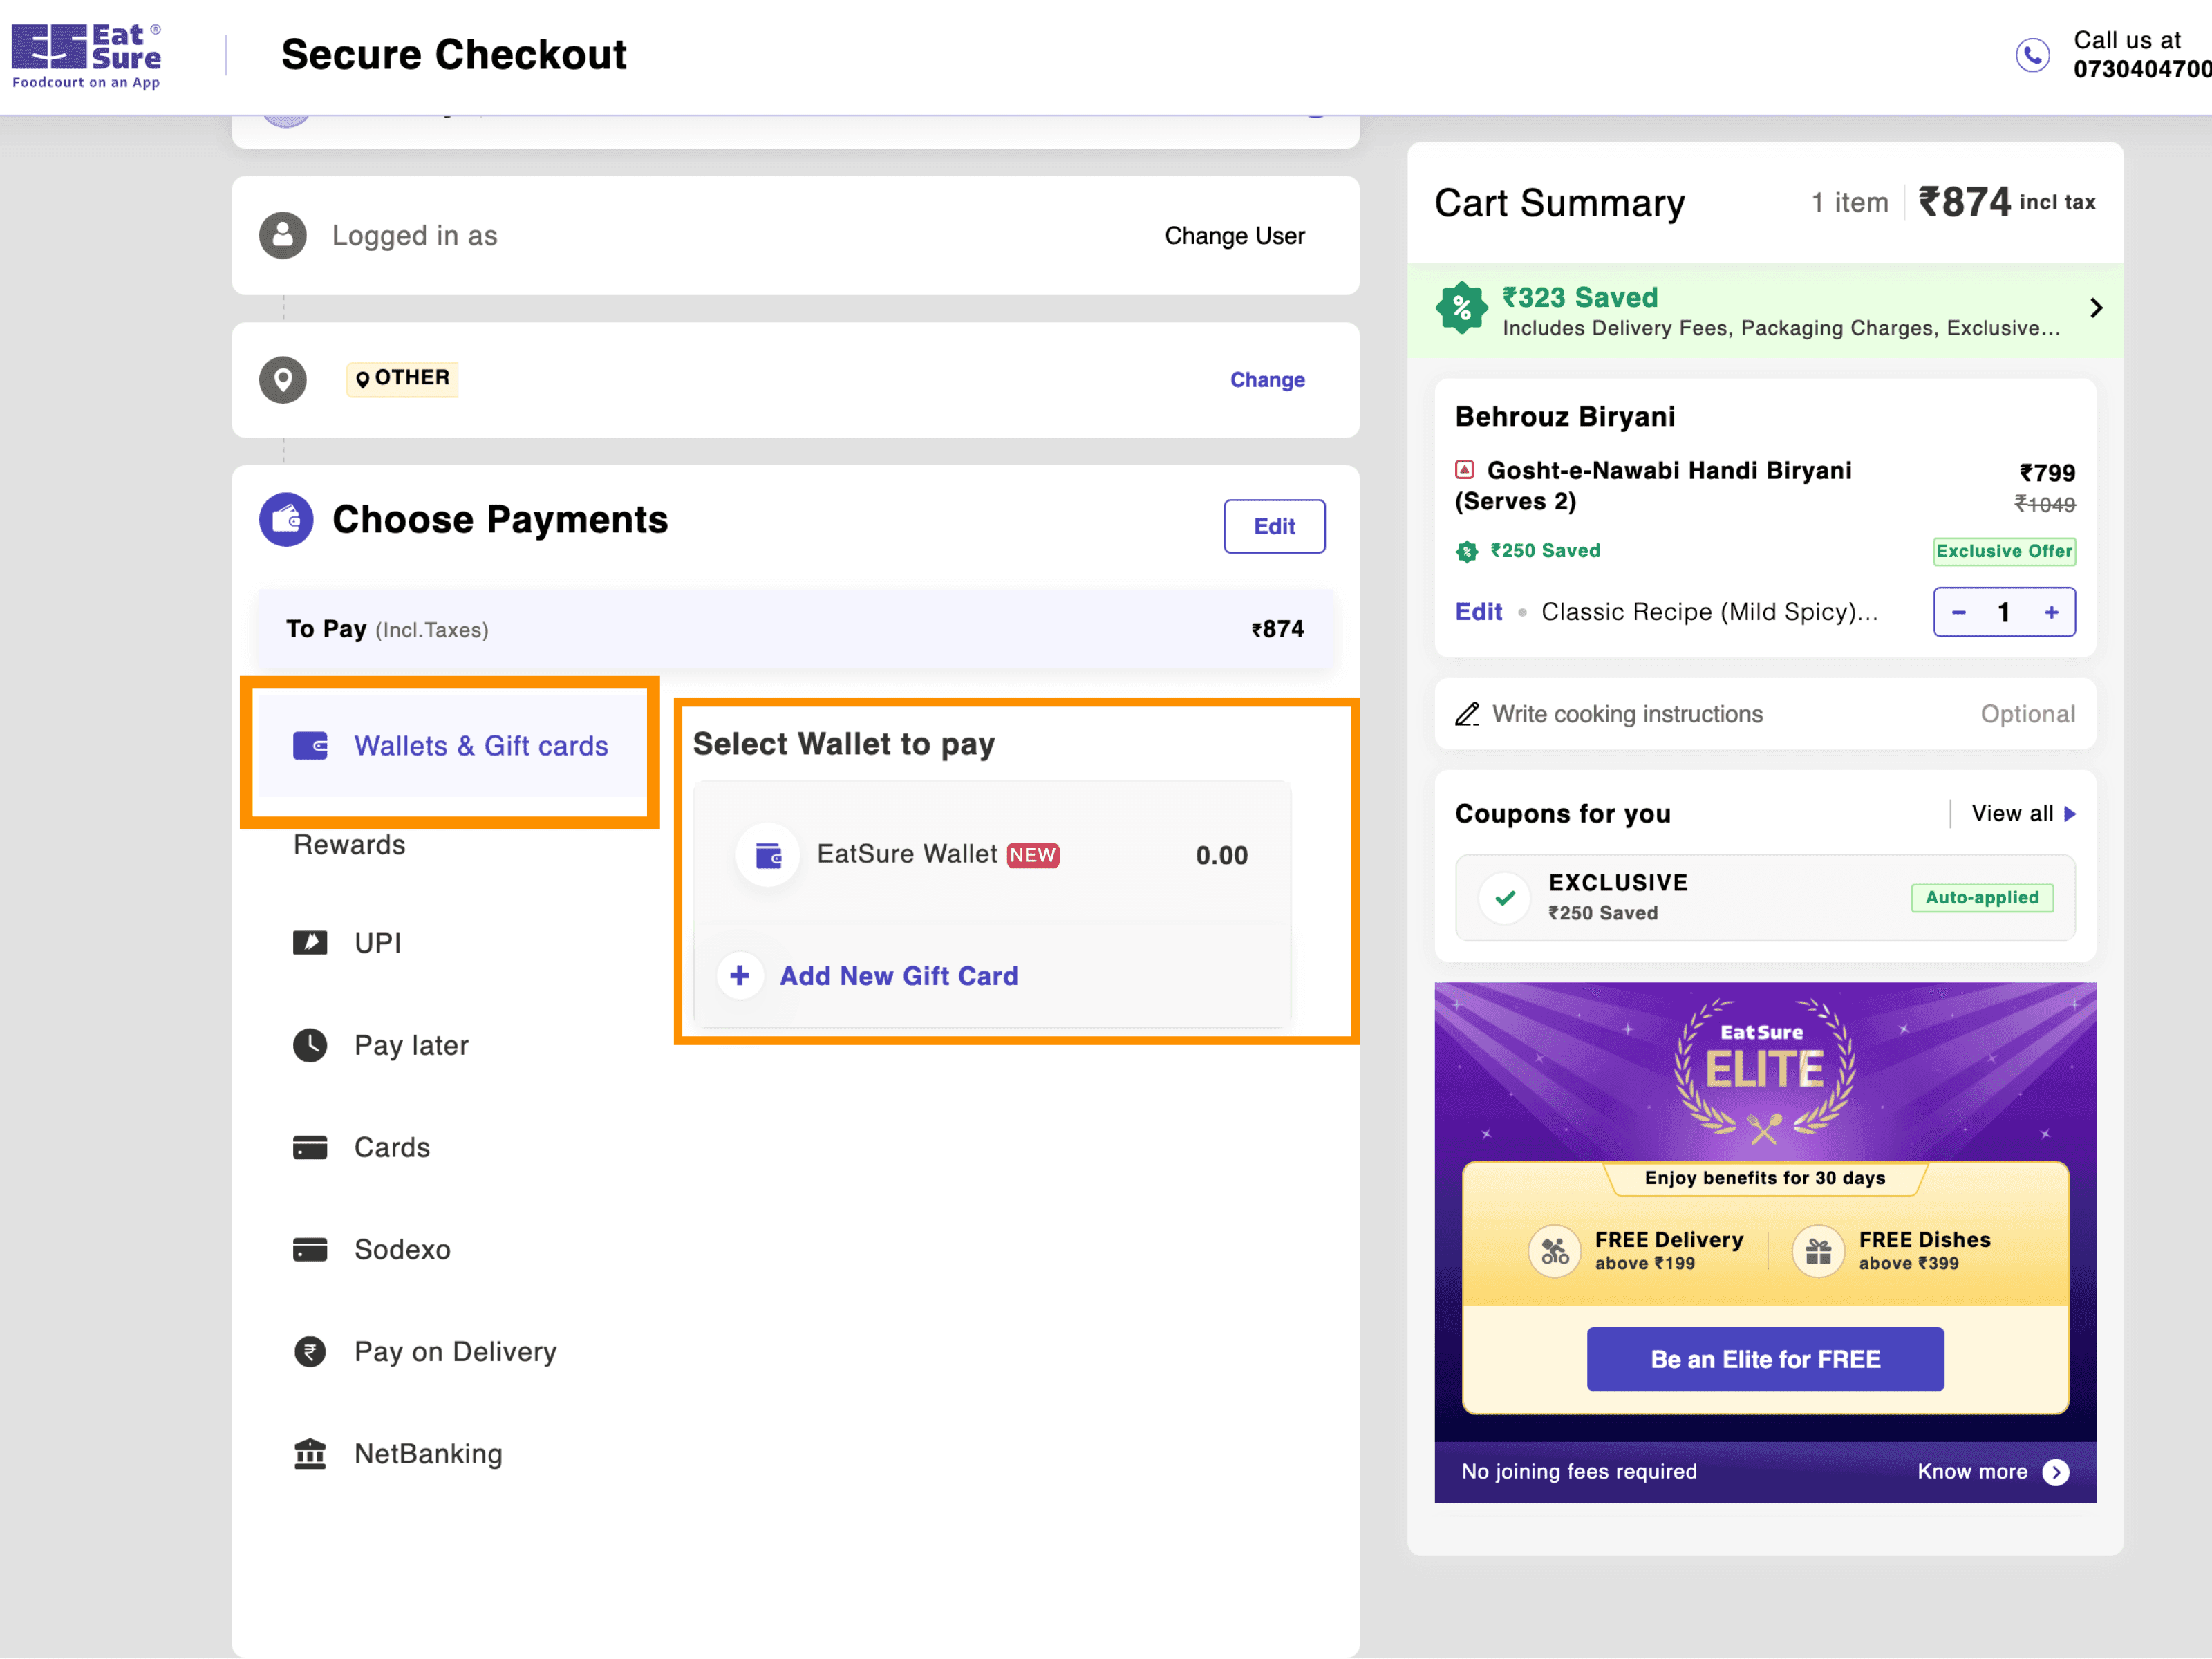
Task: Click the Wallets & Gift cards wallet icon
Action: 310,746
